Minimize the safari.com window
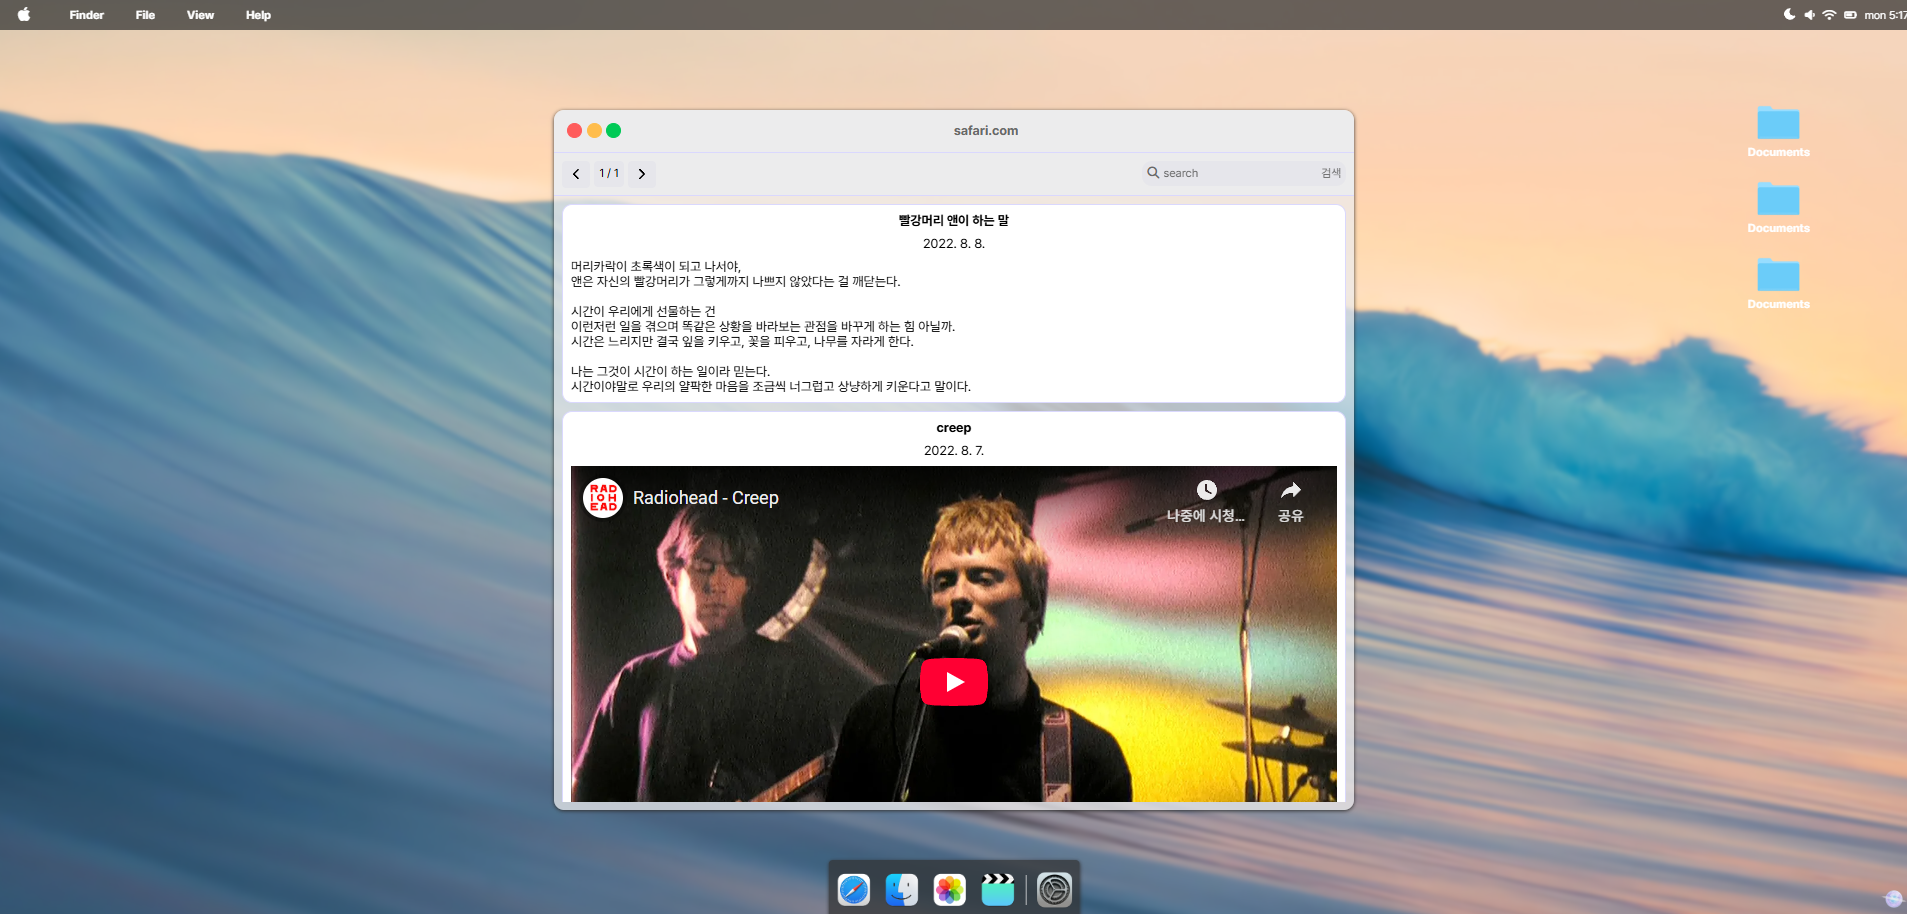 pyautogui.click(x=594, y=130)
